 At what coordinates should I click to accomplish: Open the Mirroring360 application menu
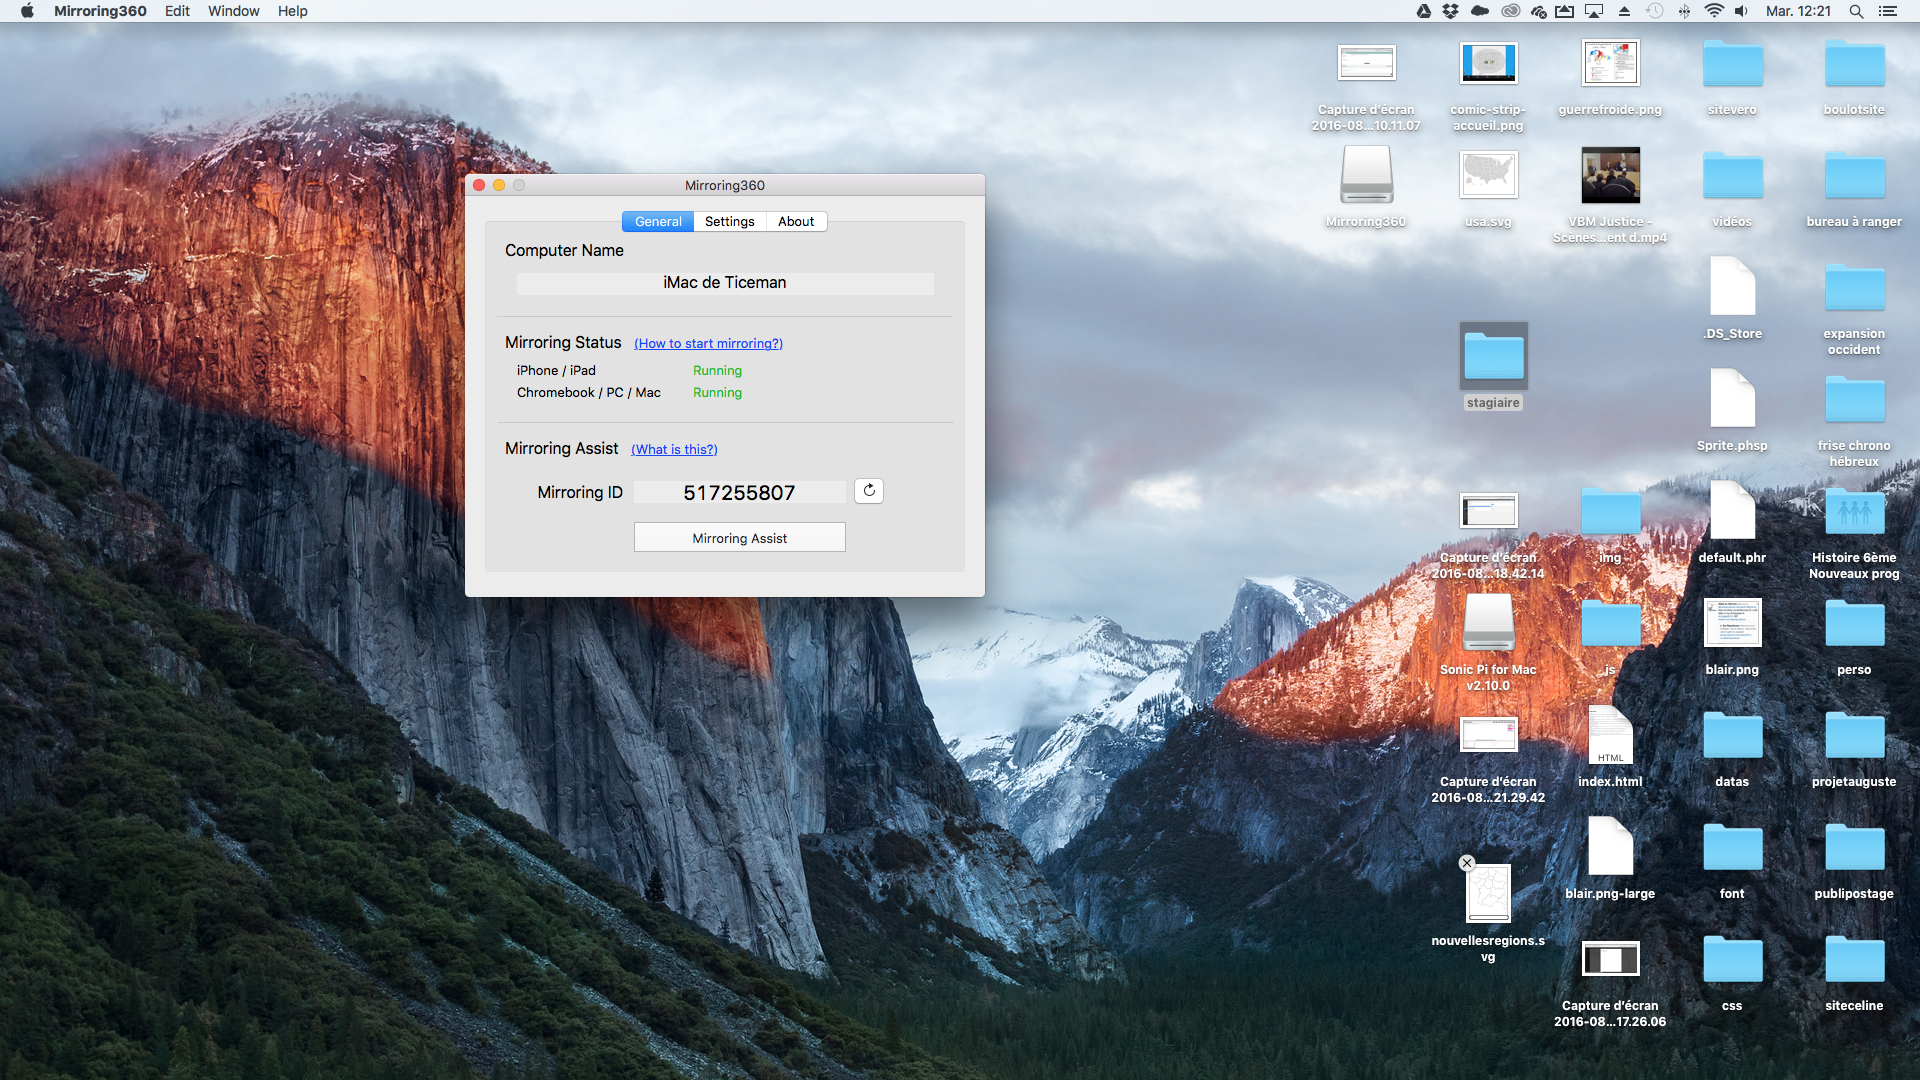[x=100, y=11]
